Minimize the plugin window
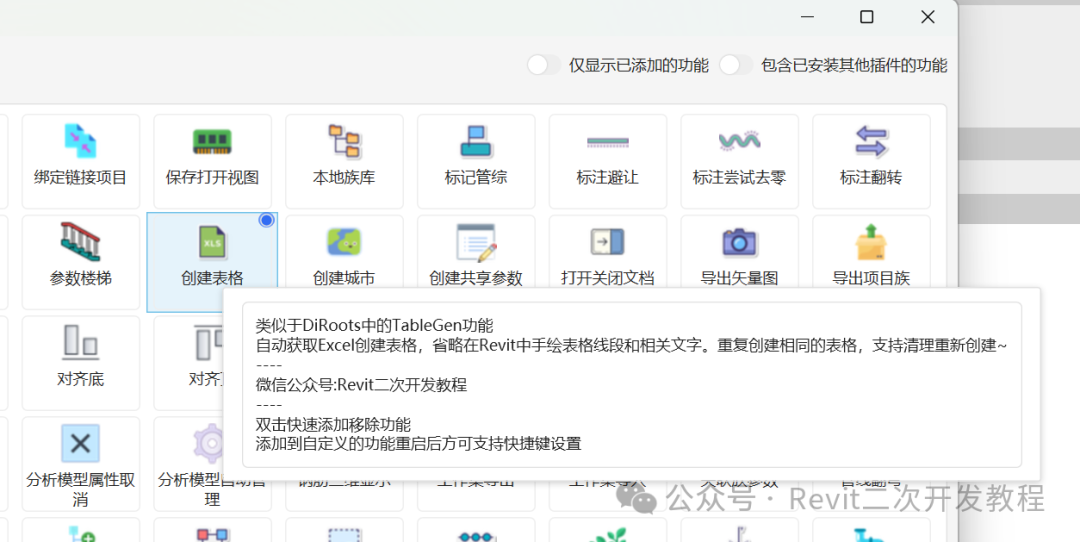This screenshot has width=1080, height=542. click(x=807, y=17)
